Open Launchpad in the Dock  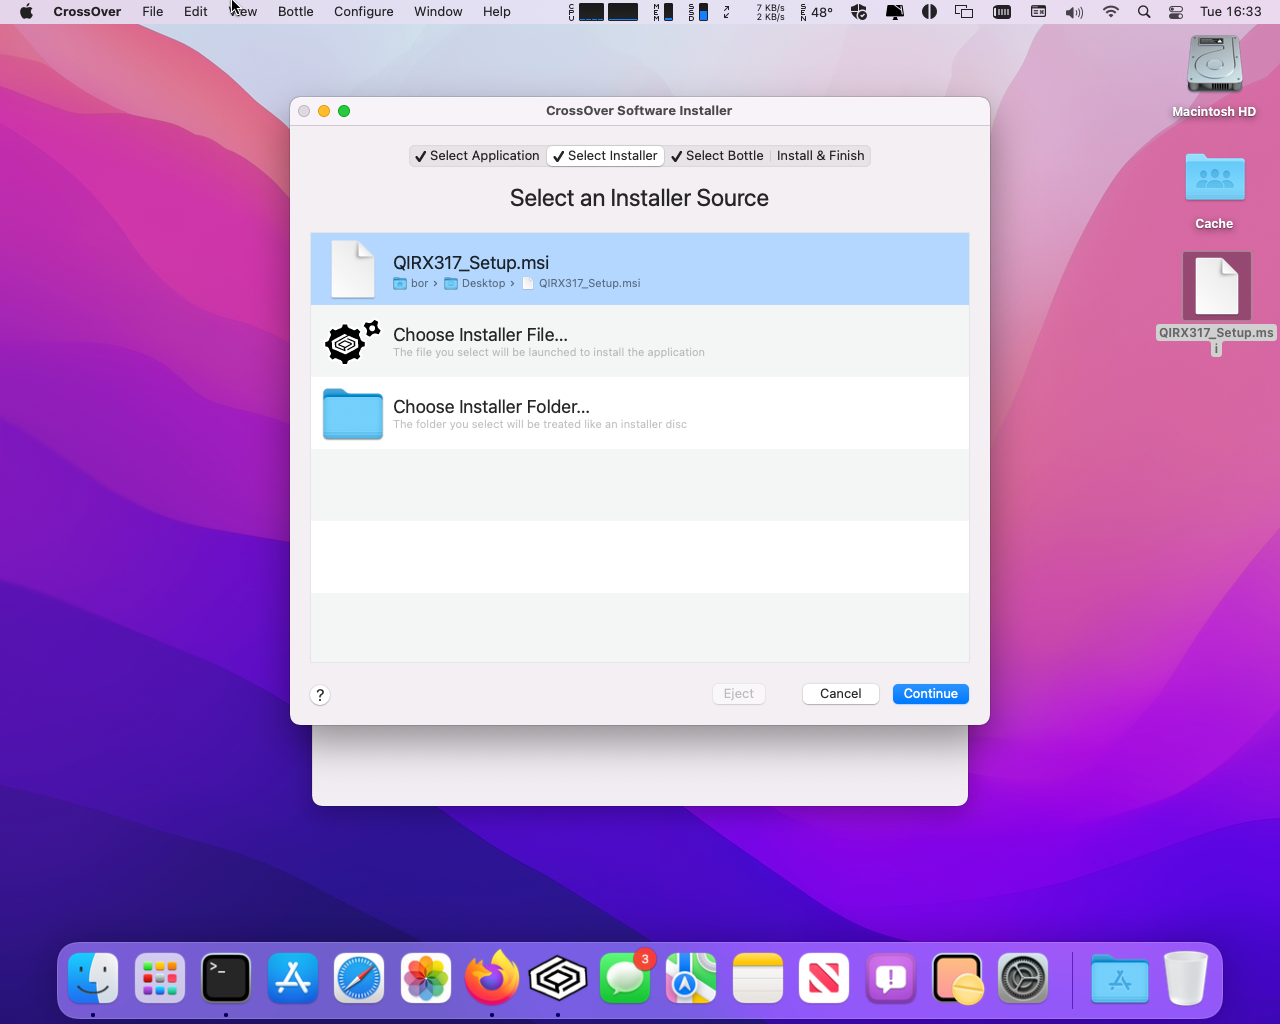point(160,977)
